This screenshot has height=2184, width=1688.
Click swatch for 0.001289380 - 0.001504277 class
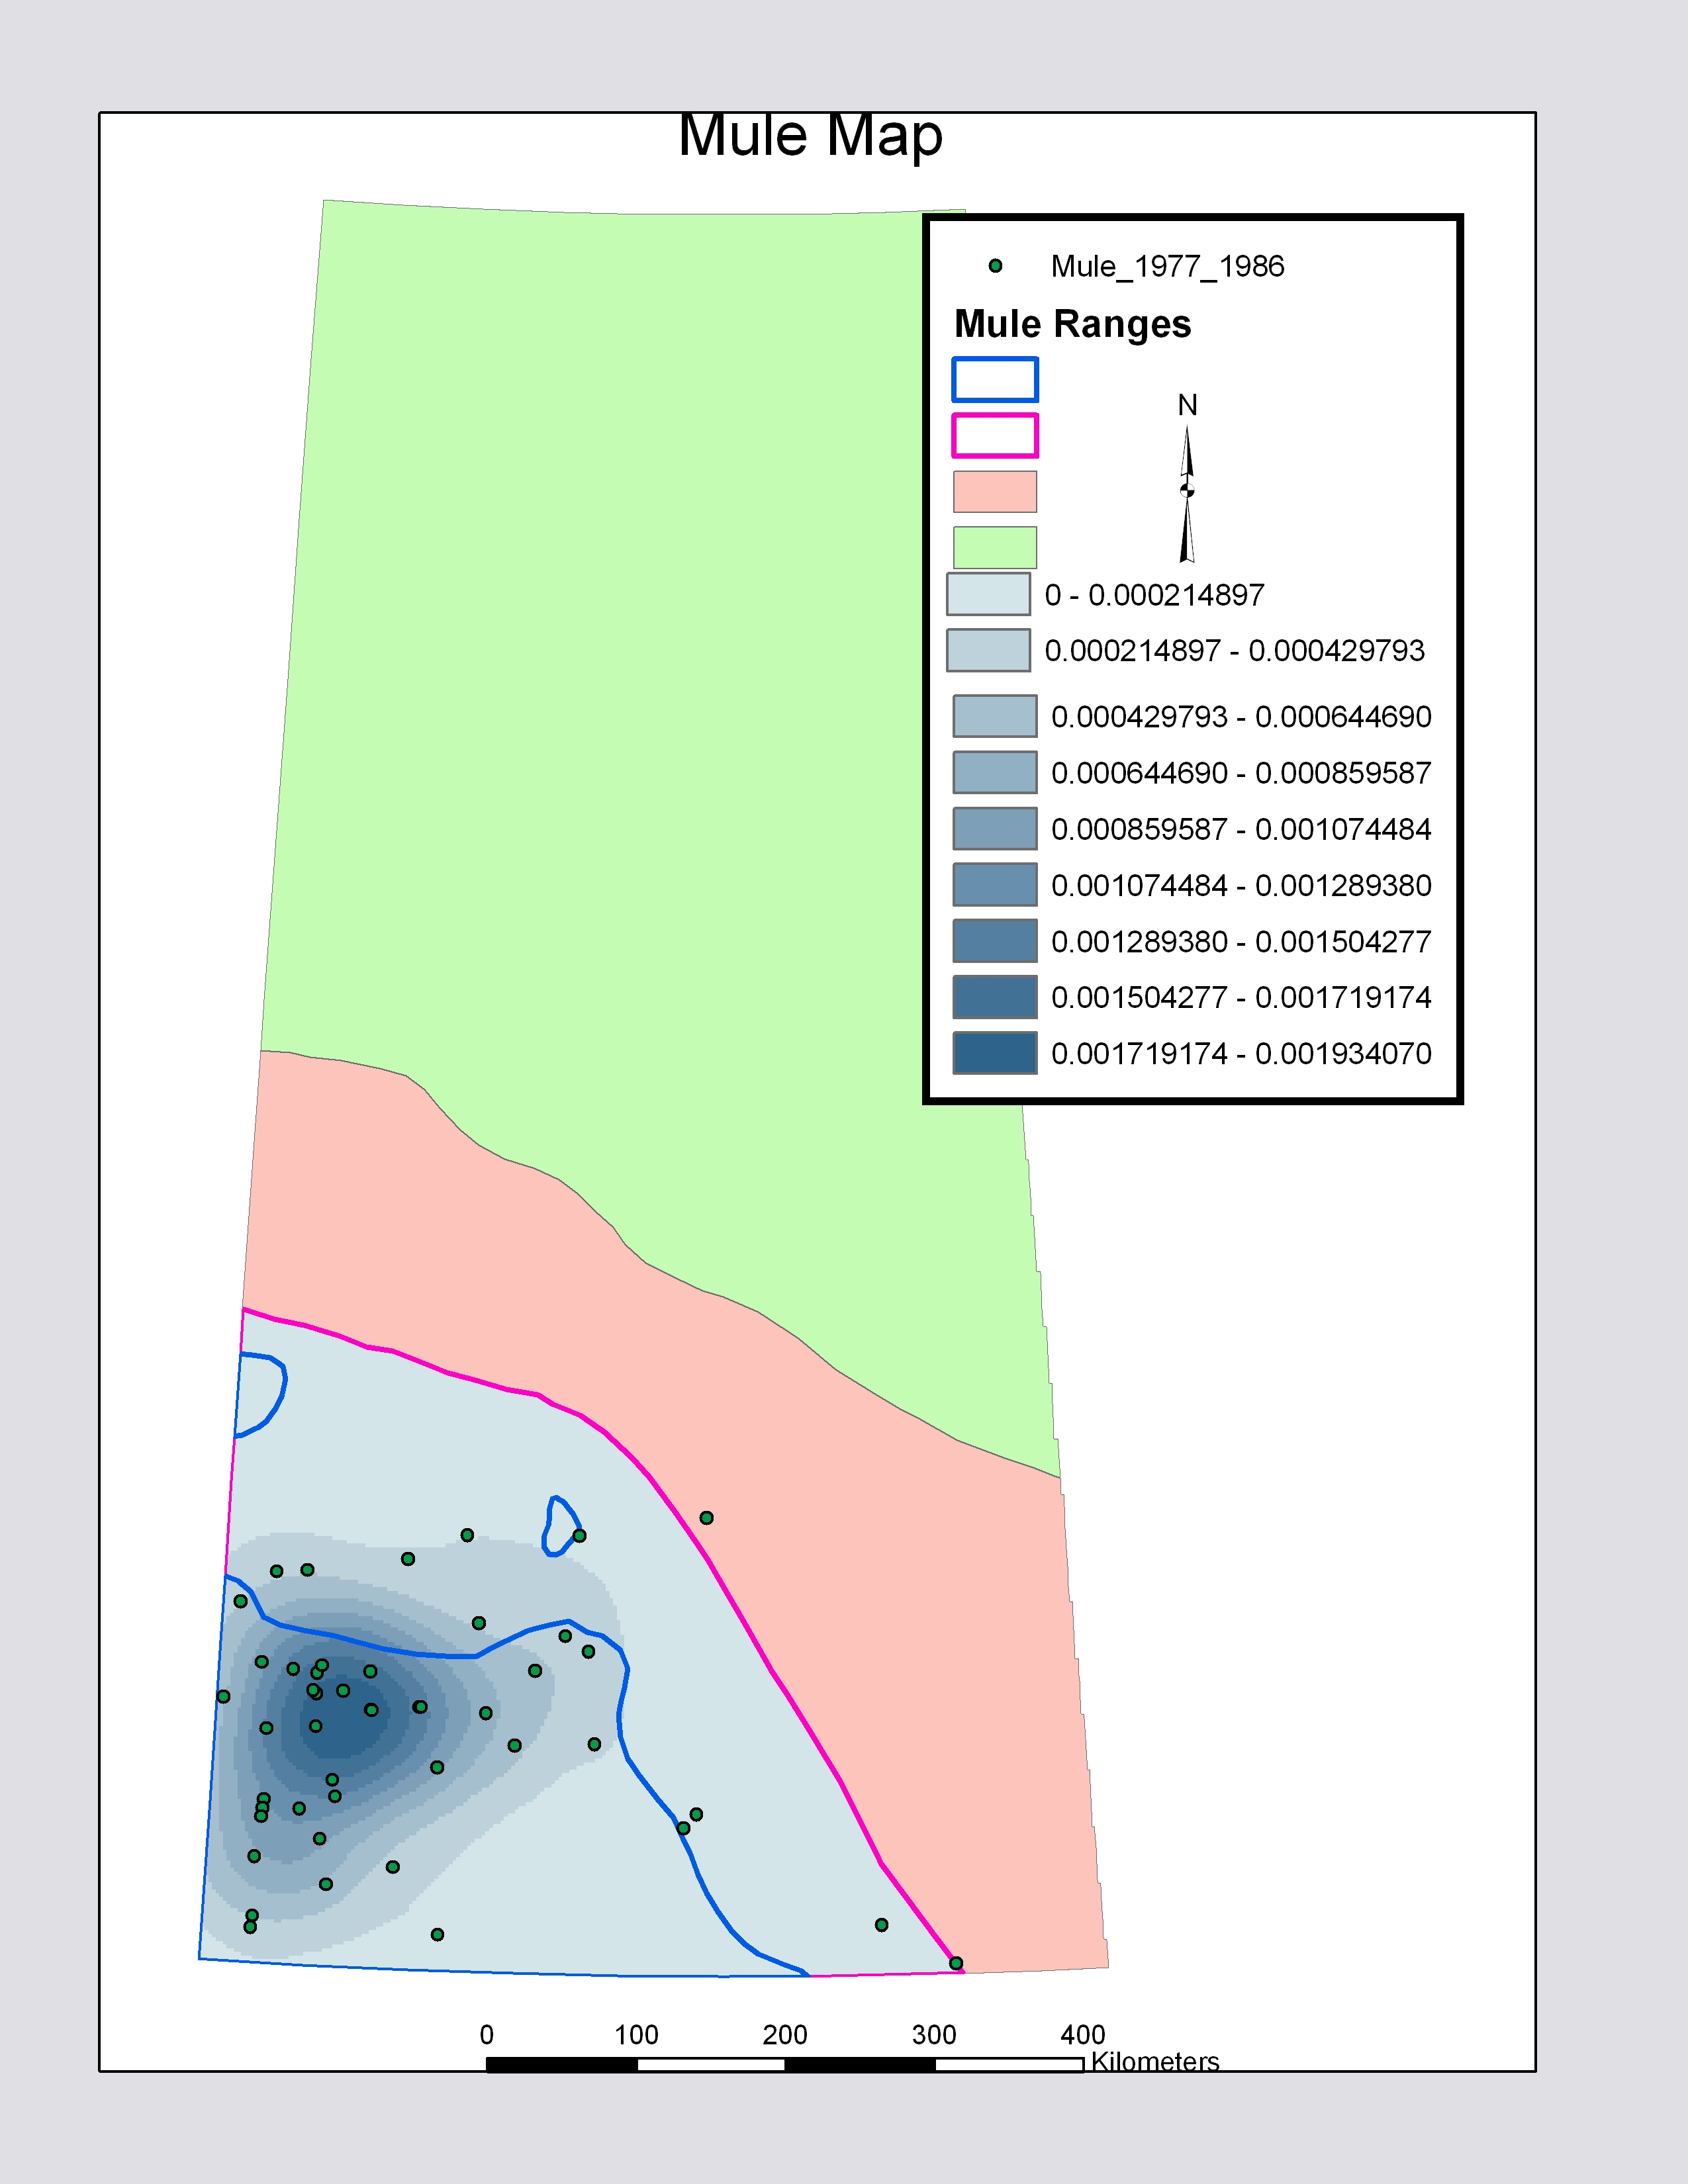[995, 940]
